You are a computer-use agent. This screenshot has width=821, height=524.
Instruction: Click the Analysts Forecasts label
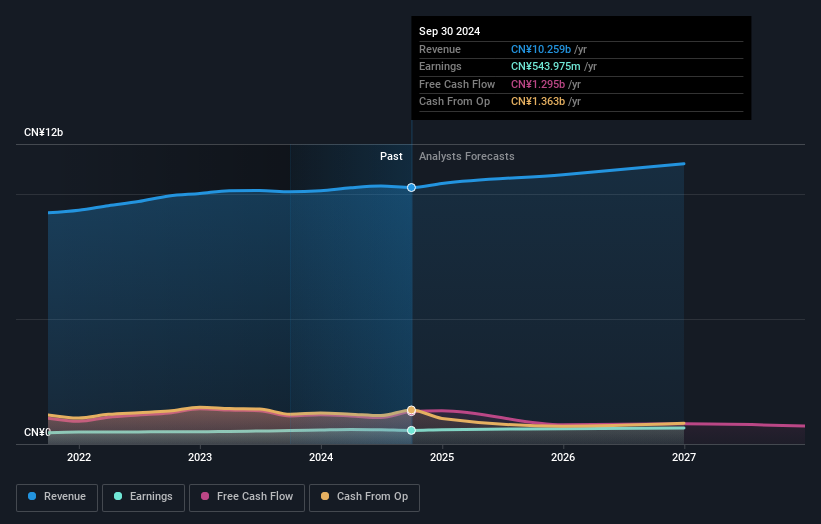click(x=467, y=157)
